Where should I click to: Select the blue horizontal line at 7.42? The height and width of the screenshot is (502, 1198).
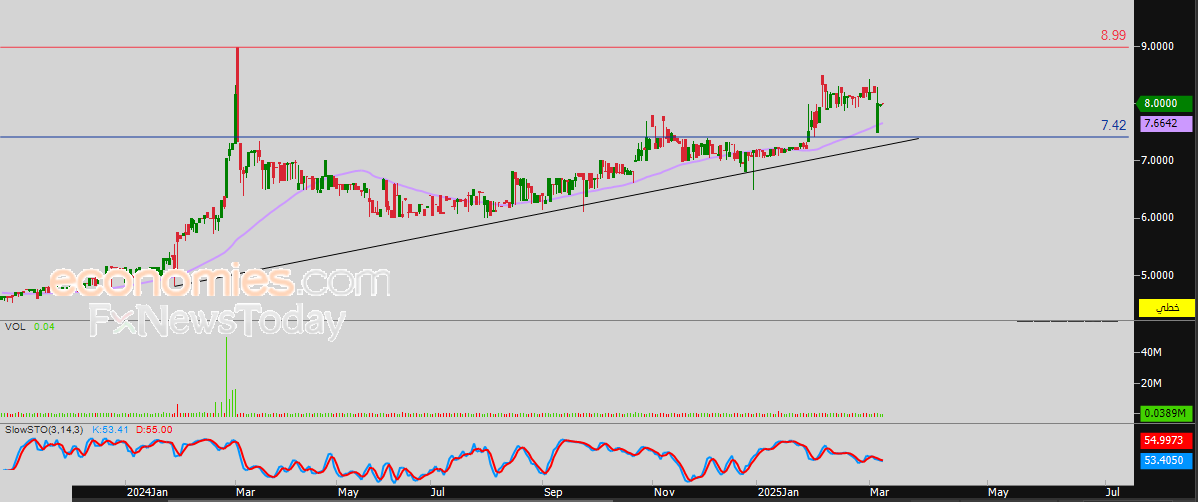564,137
